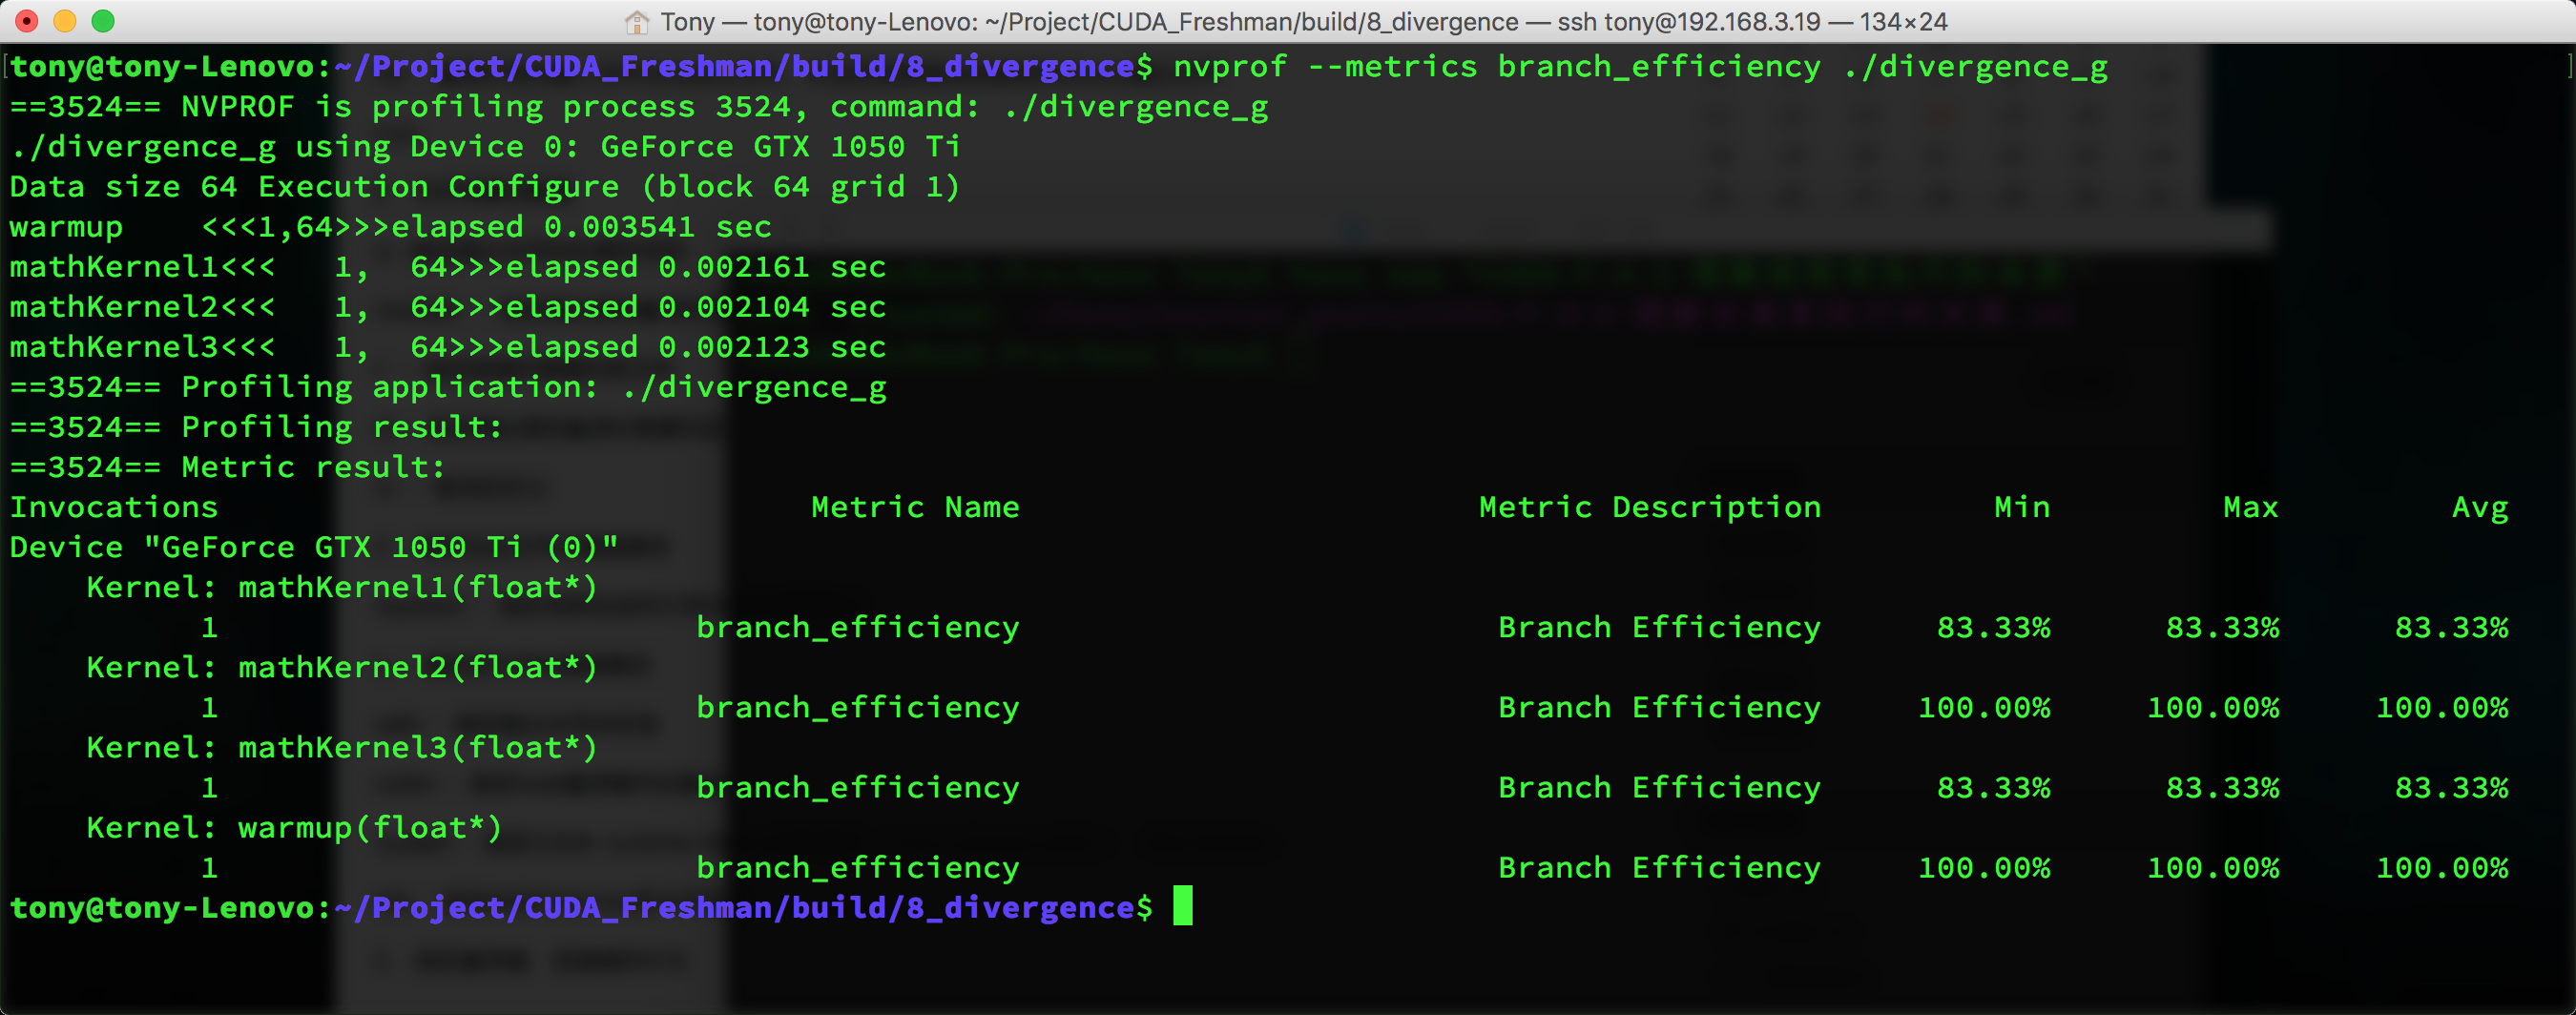Click mathKernel2's Avg value of 100.00%

(2441, 707)
